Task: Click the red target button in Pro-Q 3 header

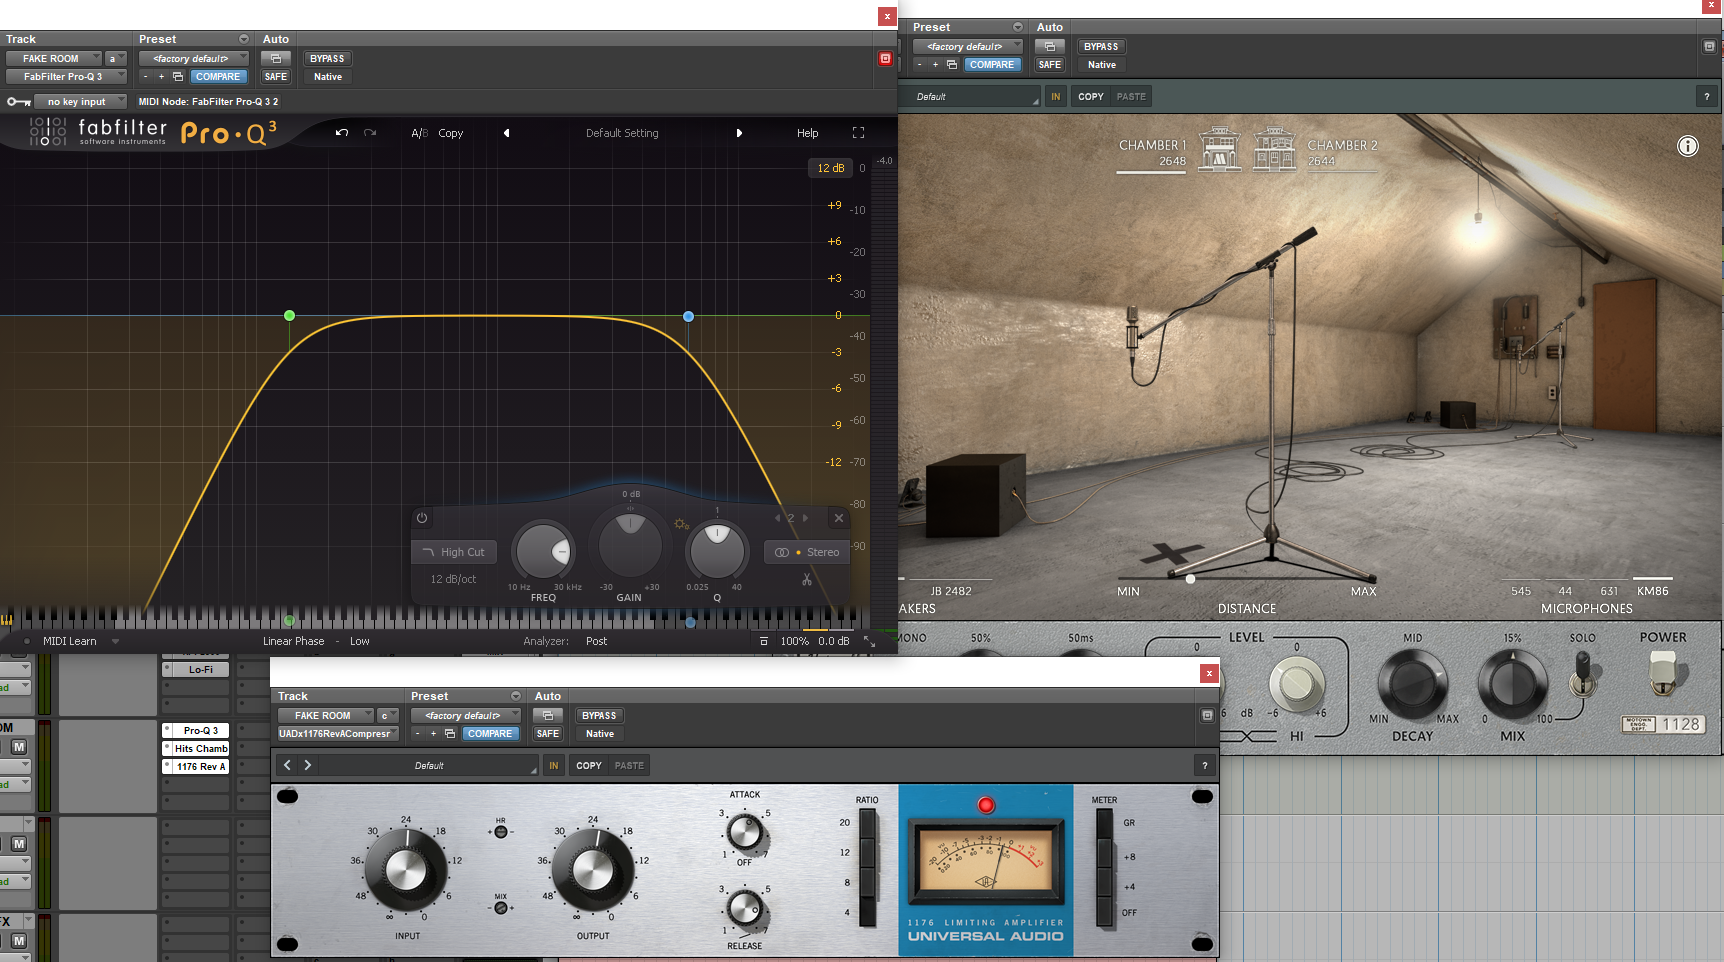Action: 885,59
